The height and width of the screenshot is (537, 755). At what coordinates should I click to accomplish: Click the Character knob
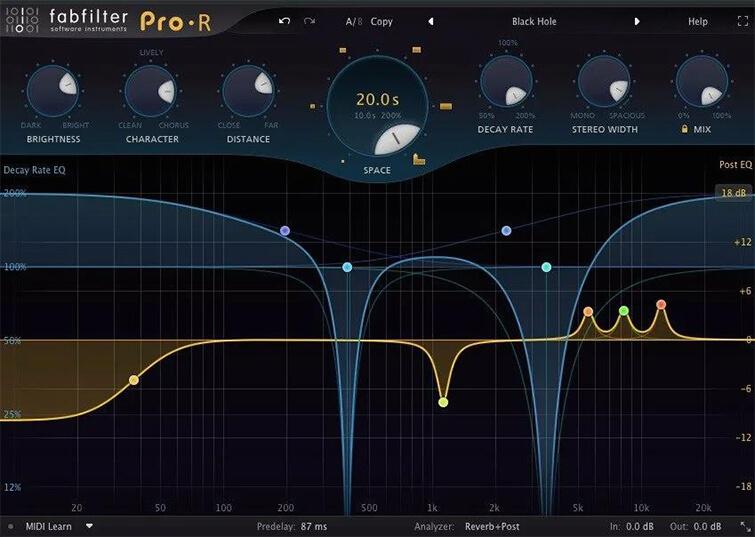(x=151, y=91)
